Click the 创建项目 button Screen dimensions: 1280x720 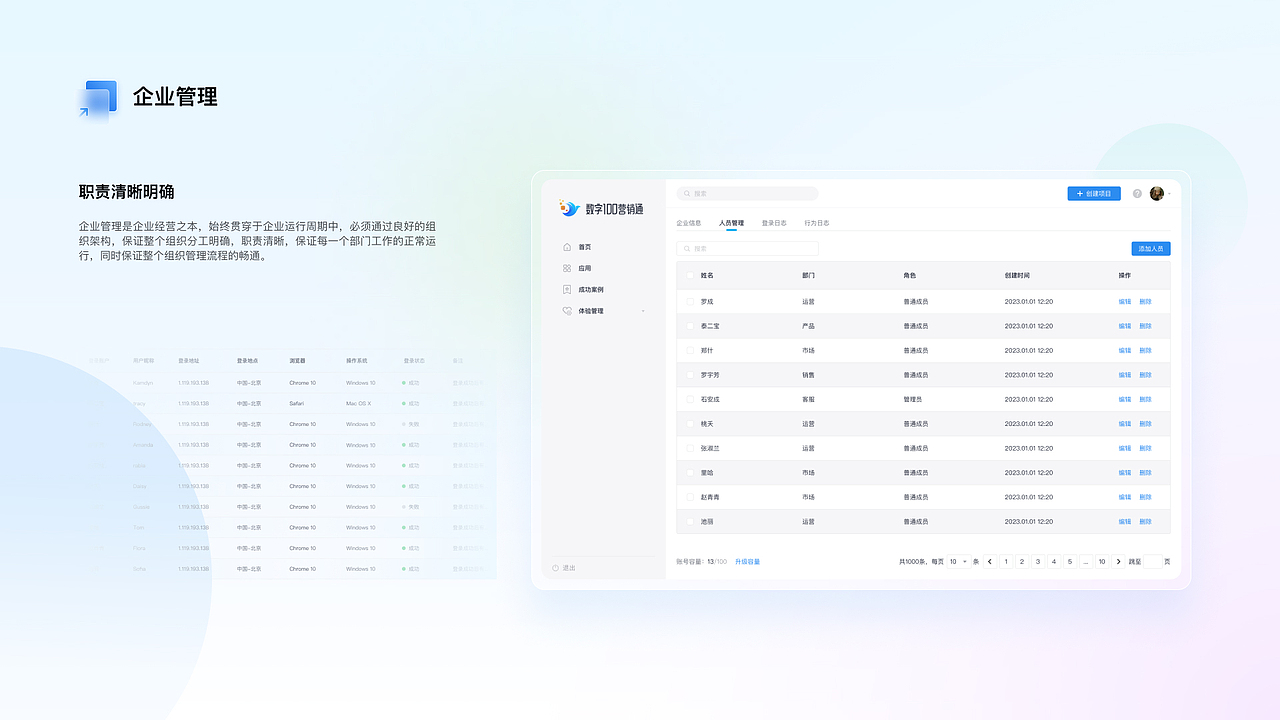click(1095, 193)
